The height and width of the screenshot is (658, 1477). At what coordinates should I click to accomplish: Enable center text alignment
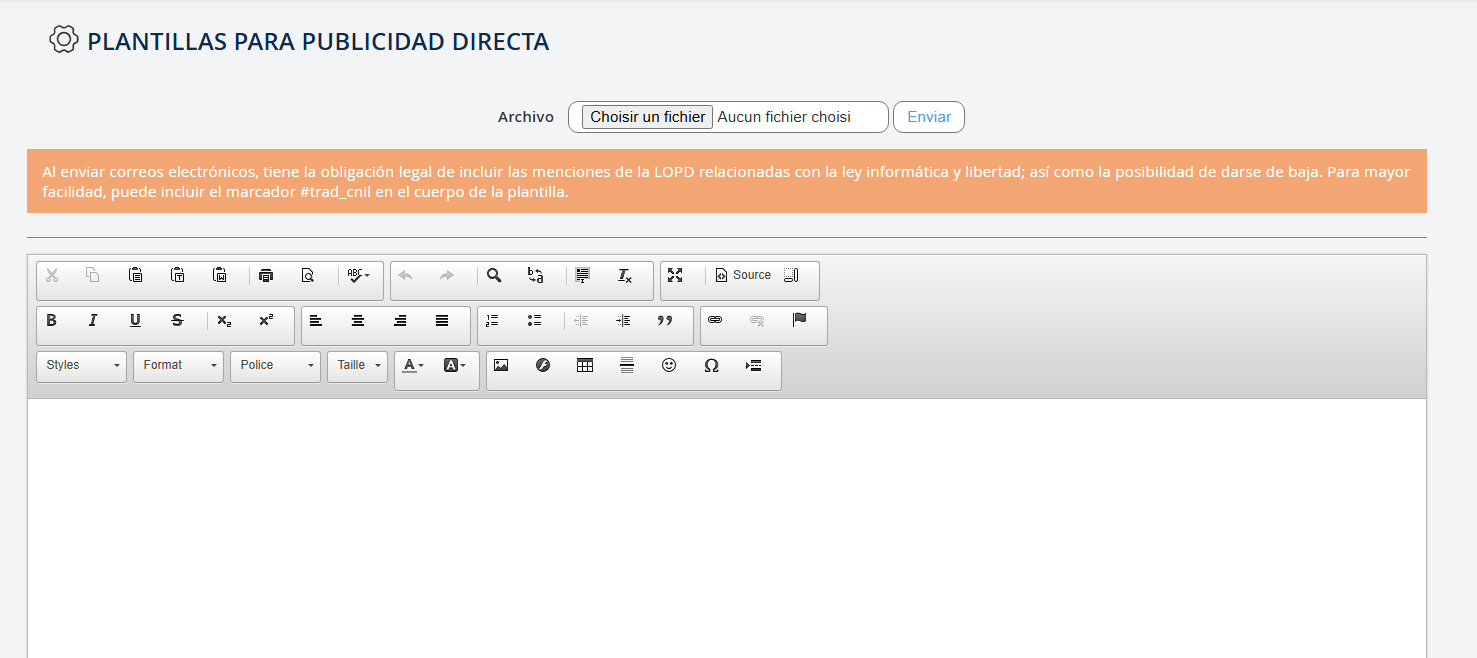[x=358, y=321]
